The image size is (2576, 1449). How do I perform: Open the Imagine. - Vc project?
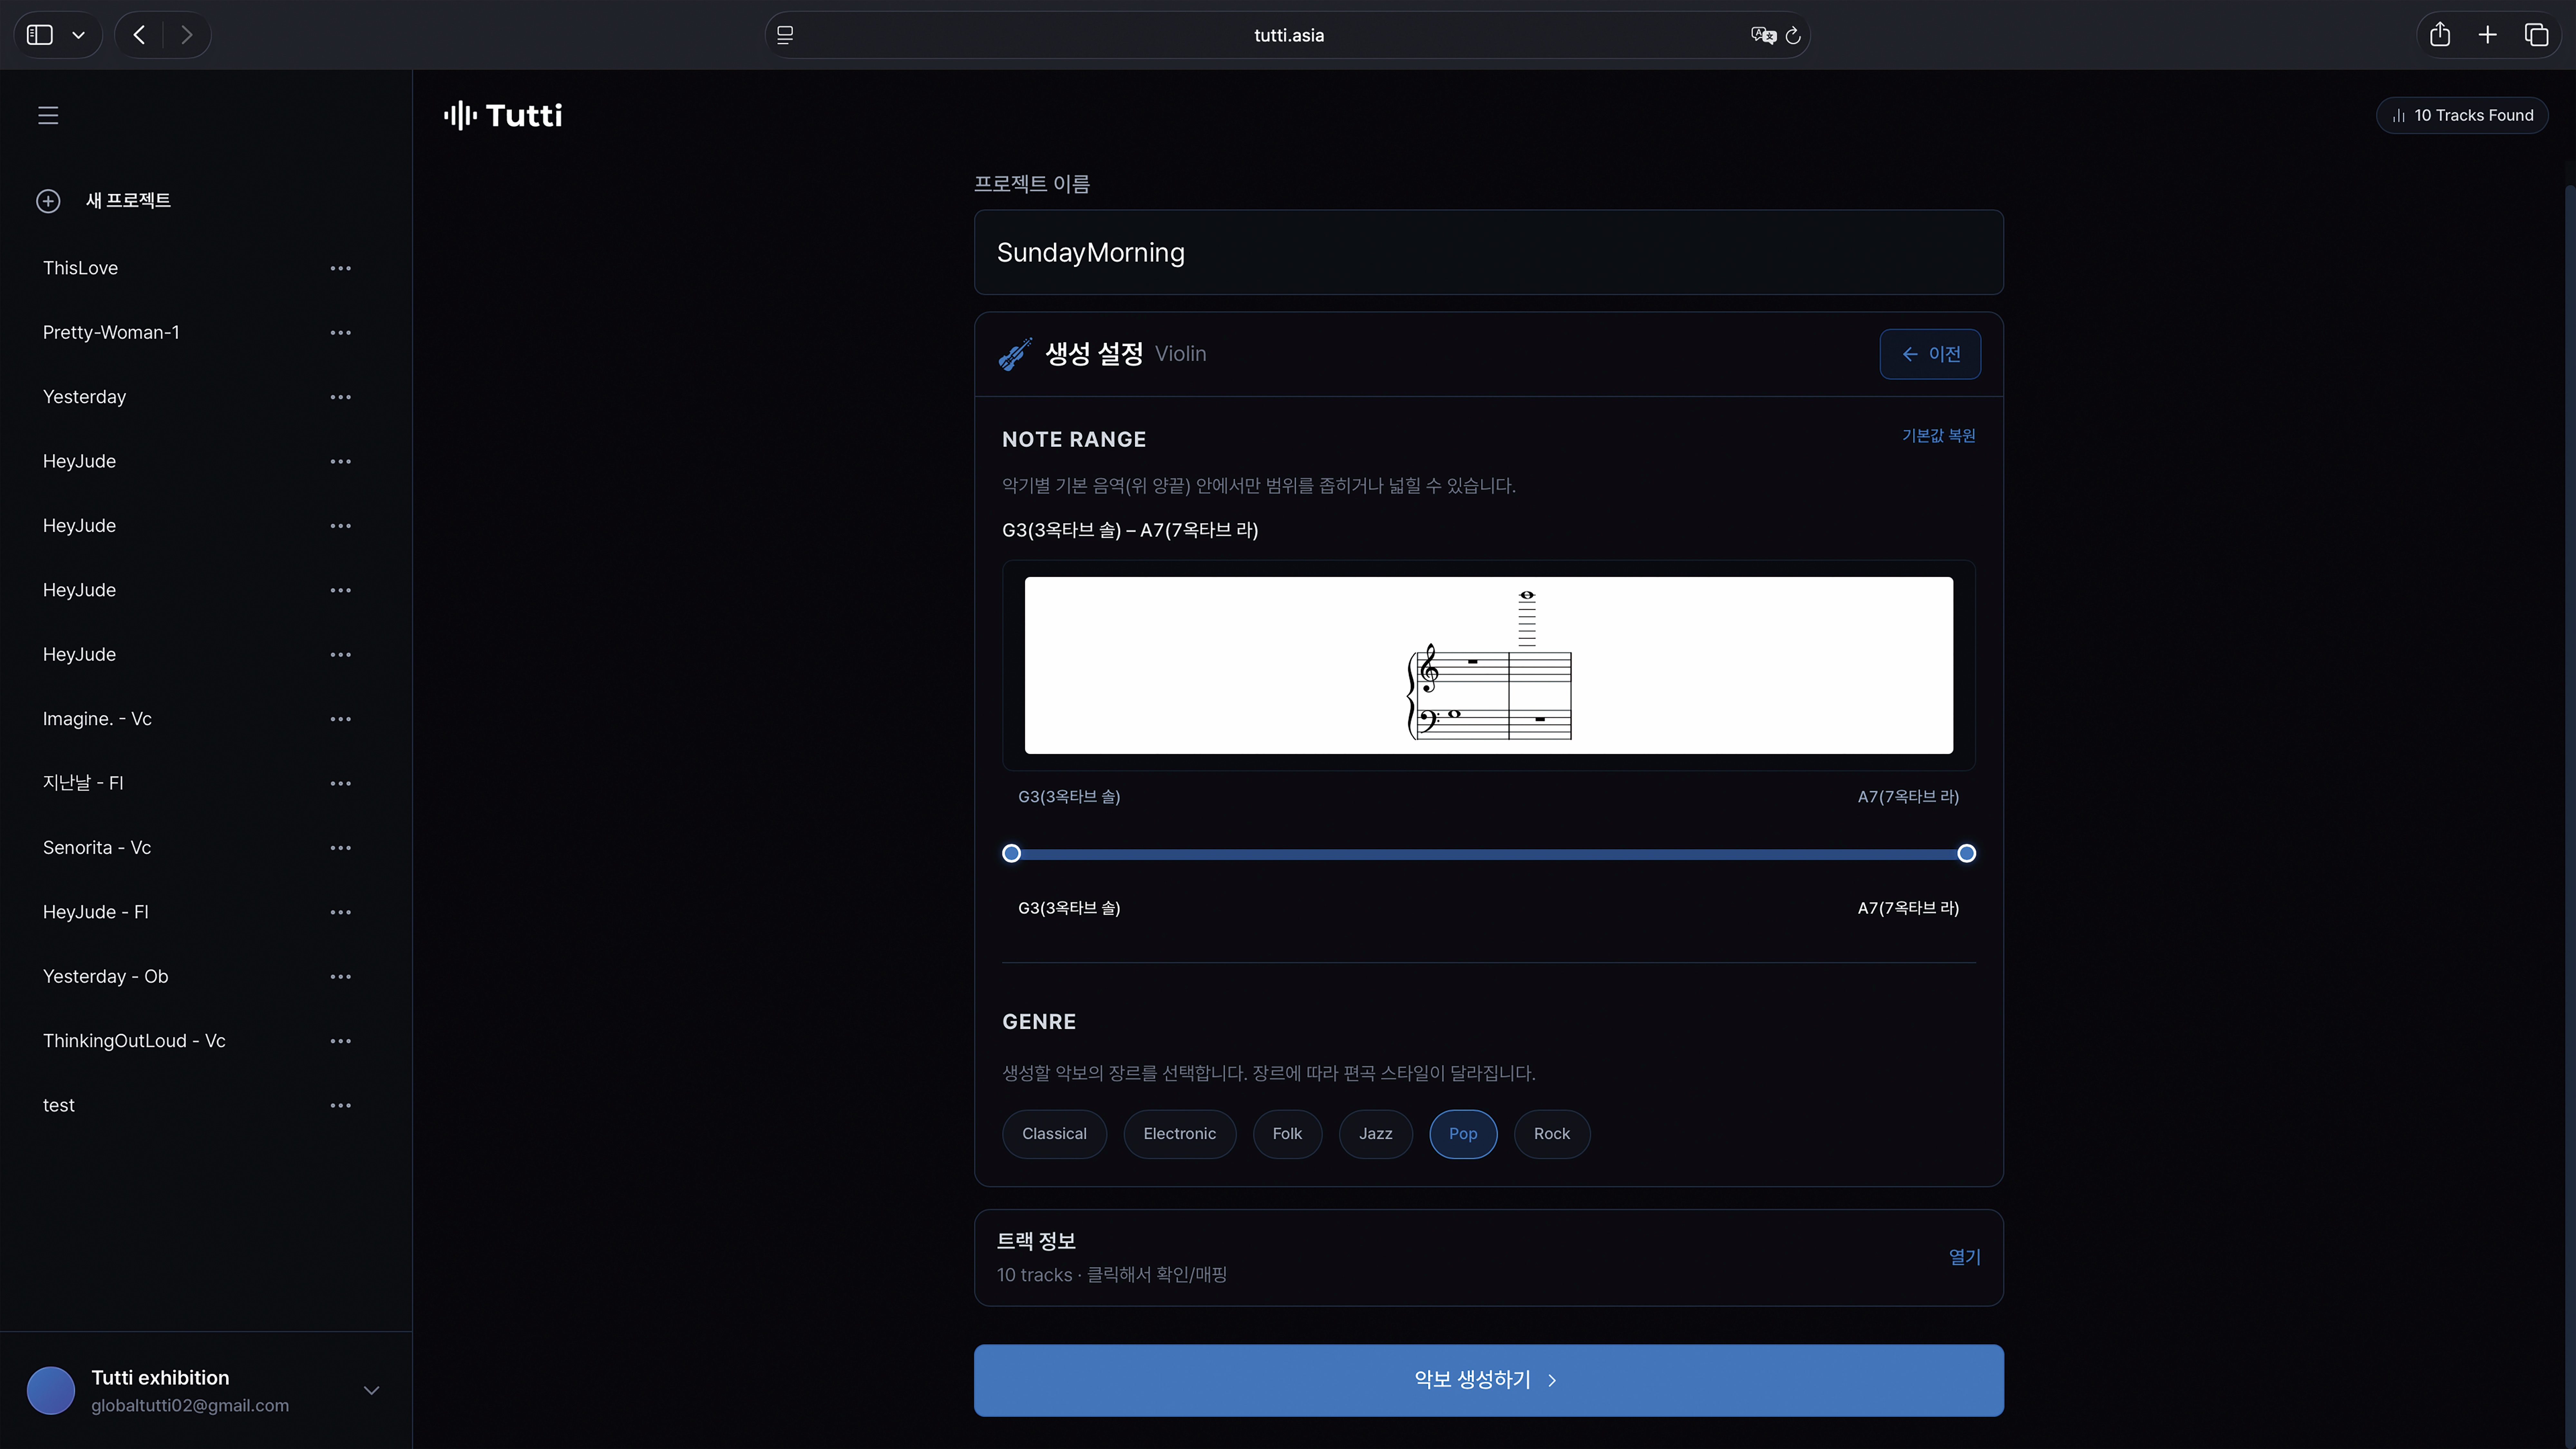pos(97,719)
